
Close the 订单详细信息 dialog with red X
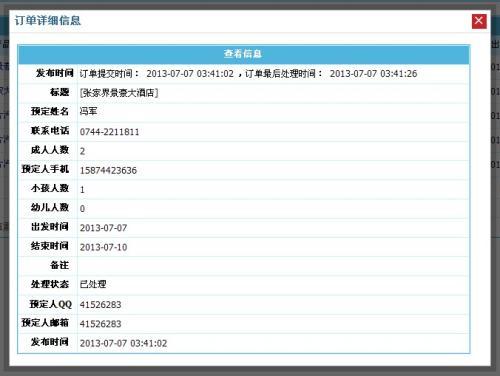[479, 21]
